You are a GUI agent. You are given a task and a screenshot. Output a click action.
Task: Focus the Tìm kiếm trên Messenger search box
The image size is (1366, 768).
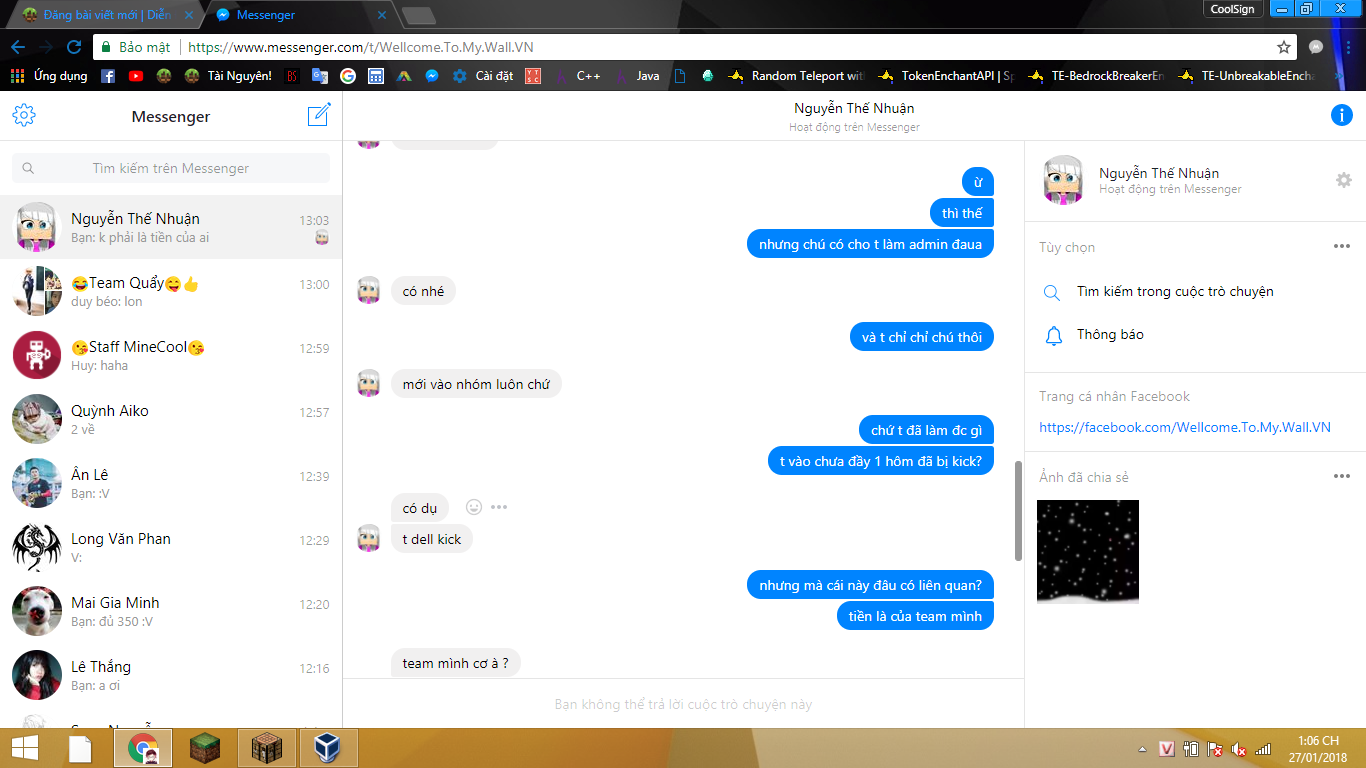click(x=171, y=168)
